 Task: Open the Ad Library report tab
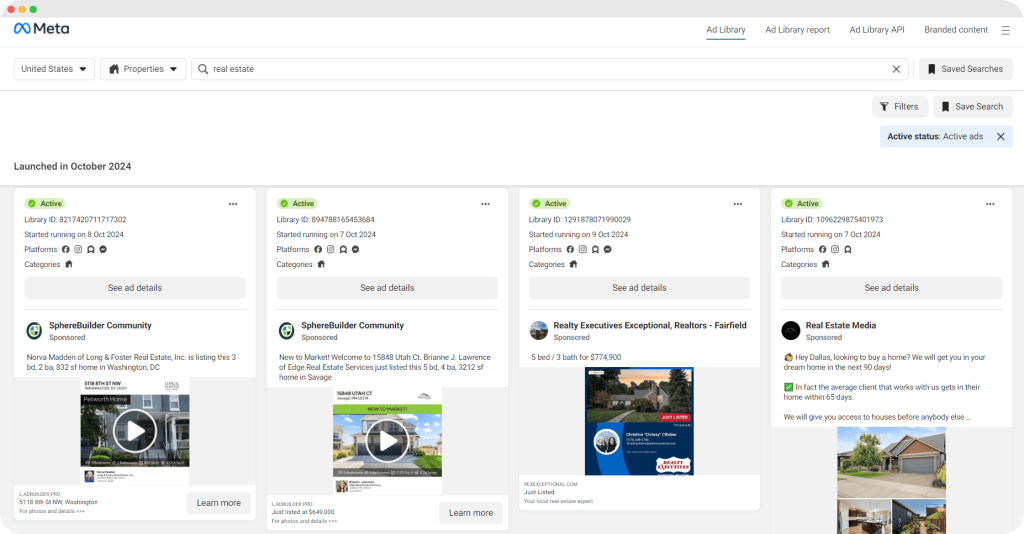[797, 30]
